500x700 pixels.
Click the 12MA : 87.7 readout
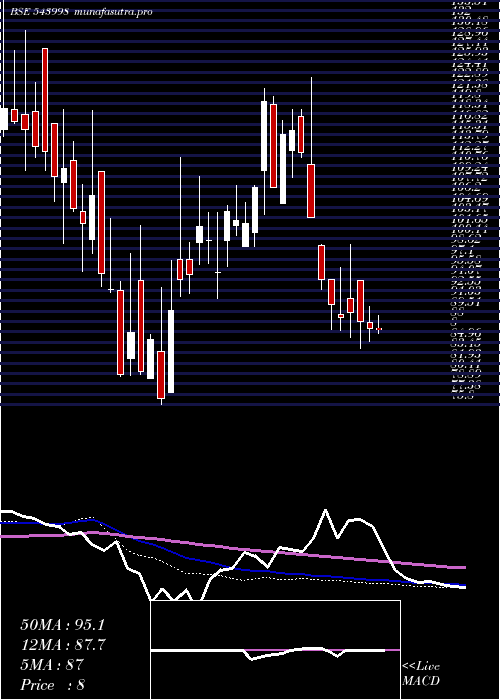coord(63,645)
